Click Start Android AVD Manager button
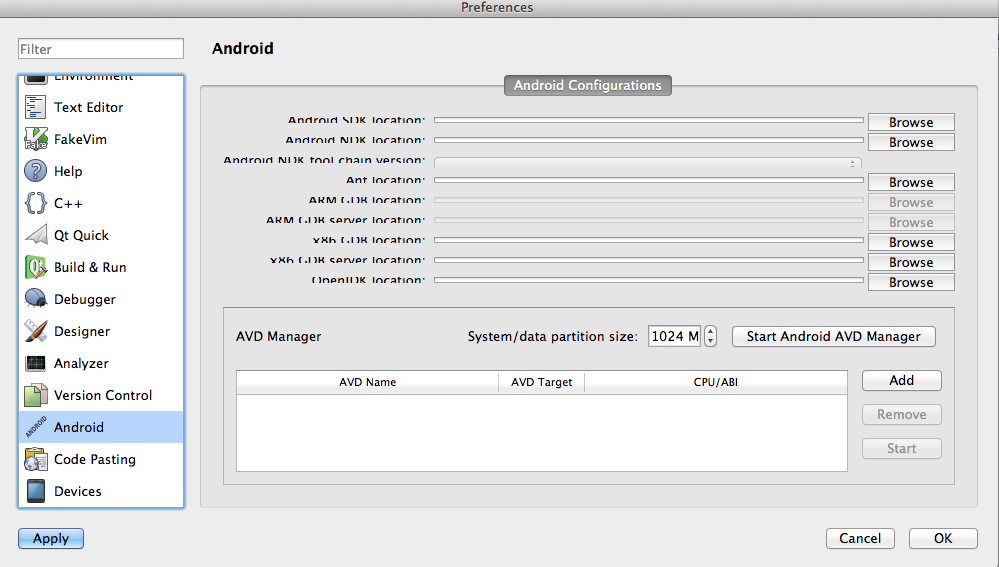This screenshot has width=999, height=567. click(833, 336)
